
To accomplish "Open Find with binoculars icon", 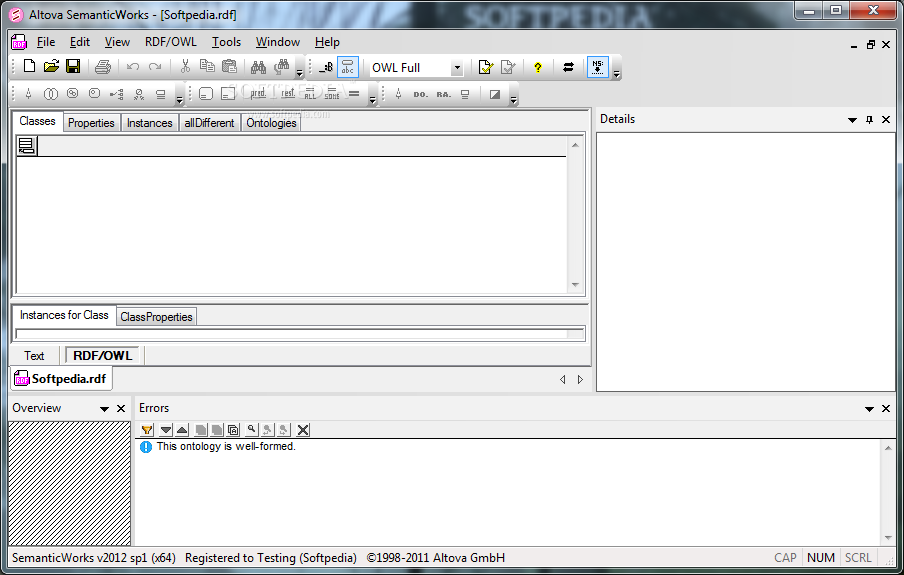I will [x=258, y=67].
